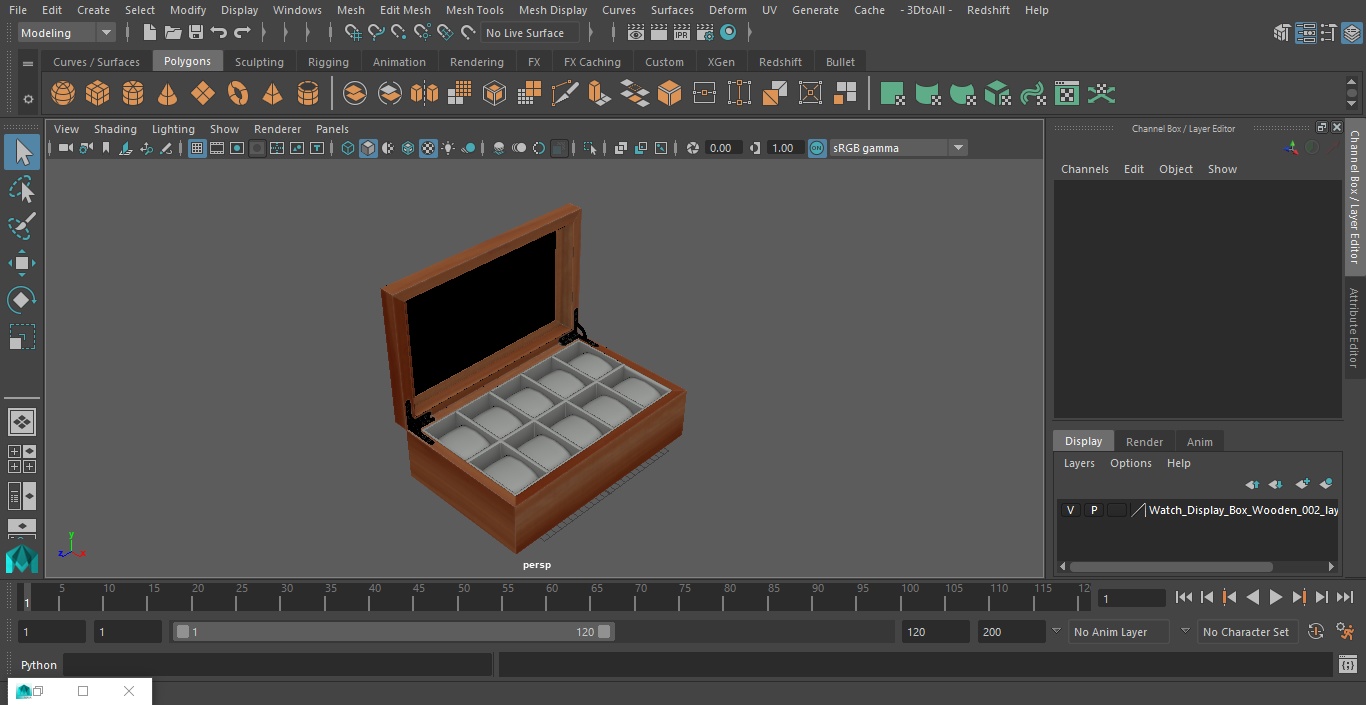The height and width of the screenshot is (705, 1366).
Task: Toggle sRGB gamma view transform button
Action: pyautogui.click(x=817, y=148)
